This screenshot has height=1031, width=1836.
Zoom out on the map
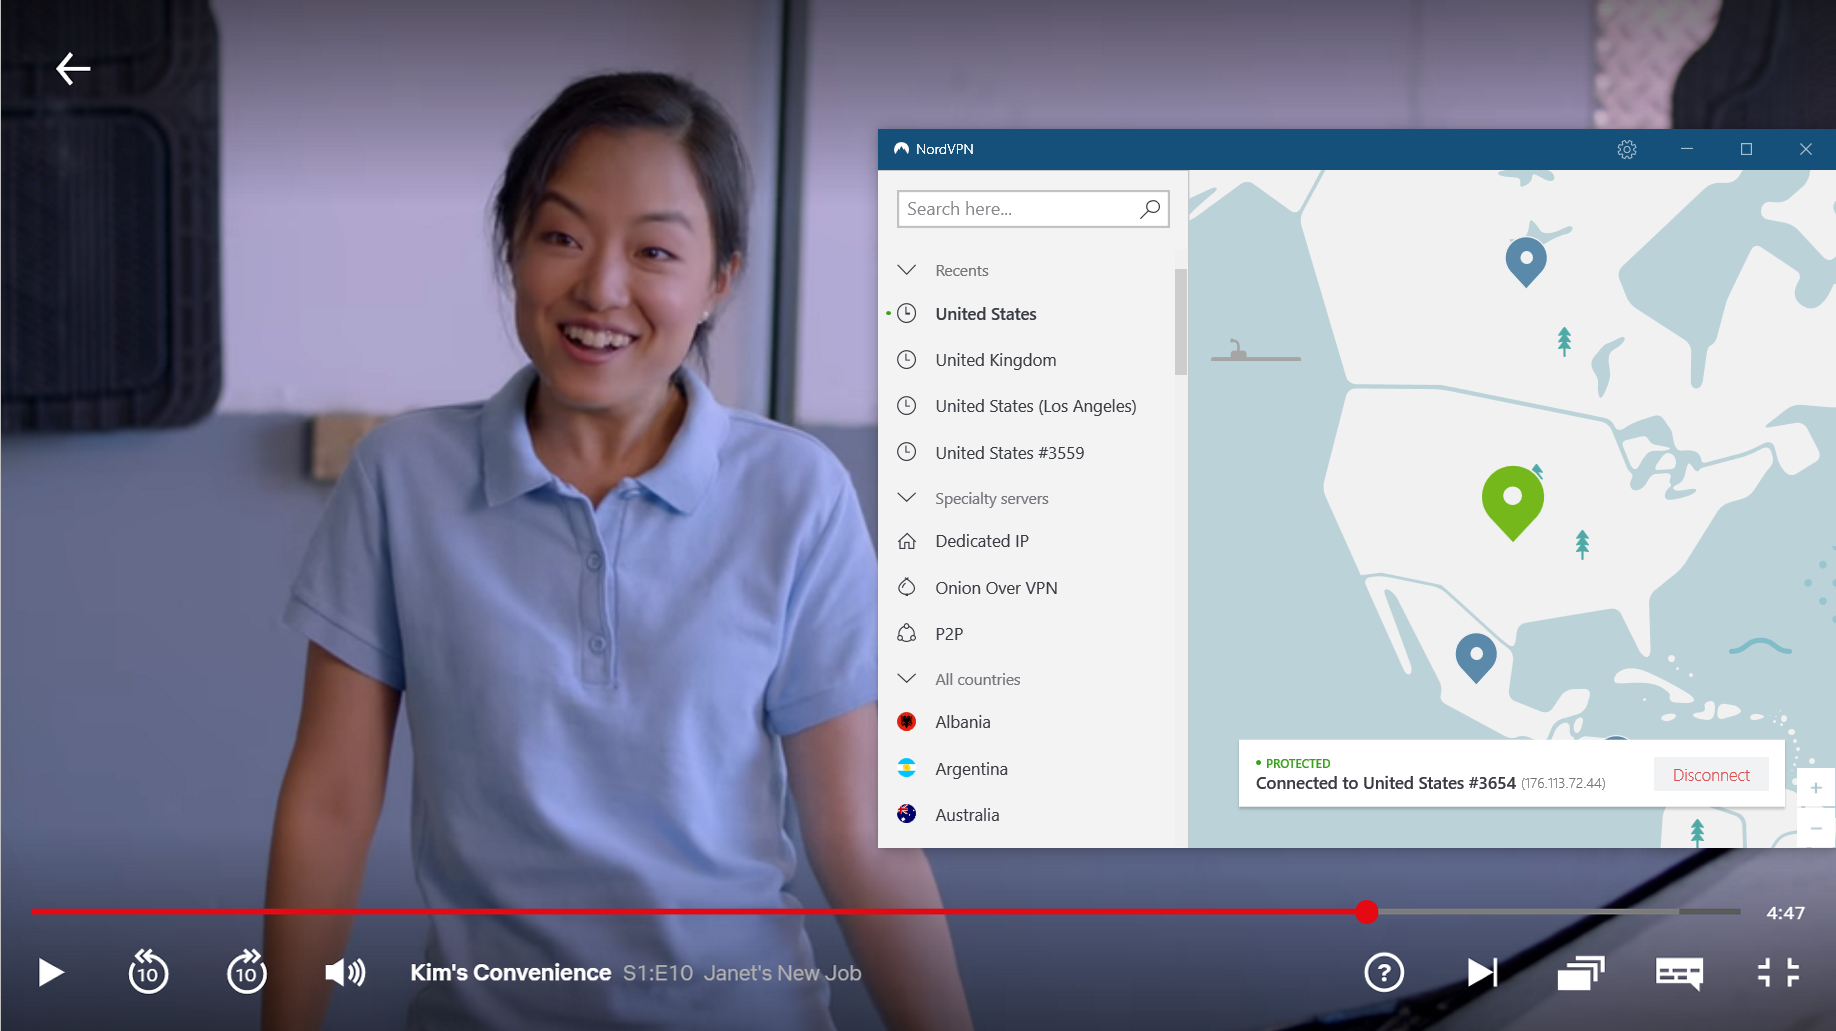coord(1816,828)
